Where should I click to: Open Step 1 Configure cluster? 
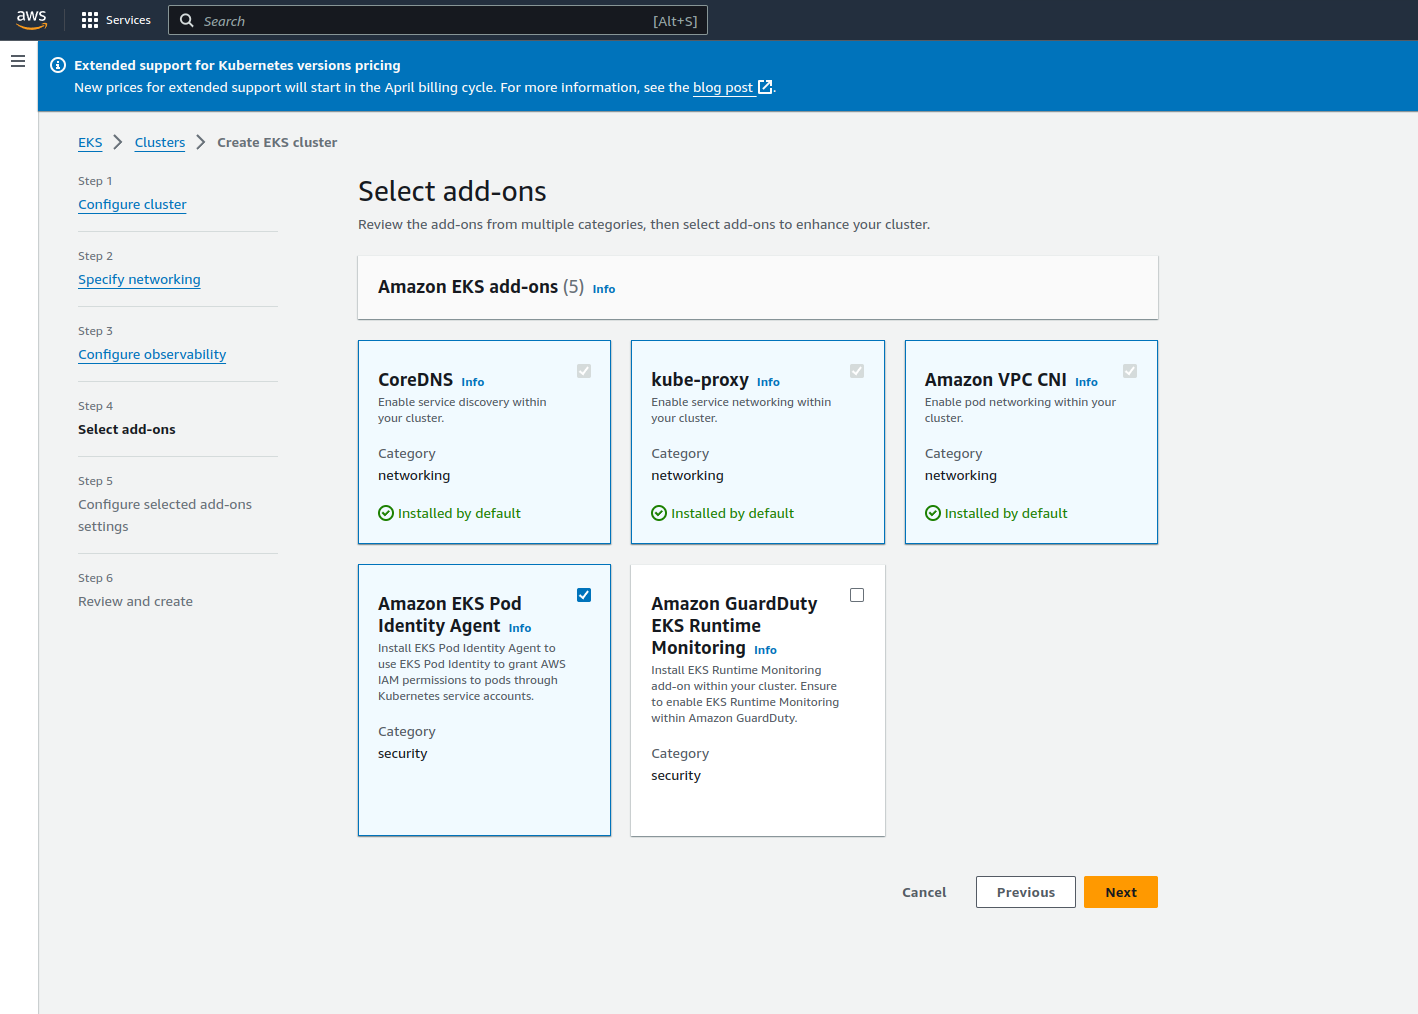pyautogui.click(x=132, y=204)
